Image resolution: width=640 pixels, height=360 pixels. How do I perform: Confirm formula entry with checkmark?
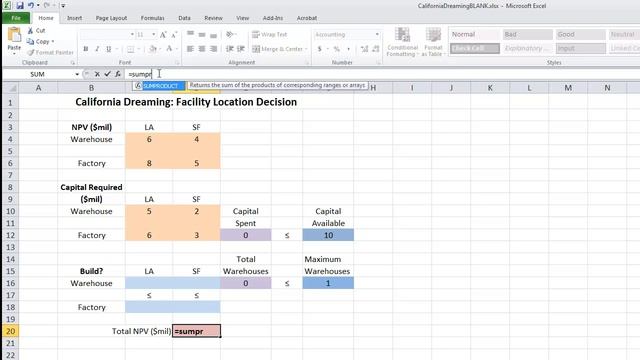pos(107,74)
